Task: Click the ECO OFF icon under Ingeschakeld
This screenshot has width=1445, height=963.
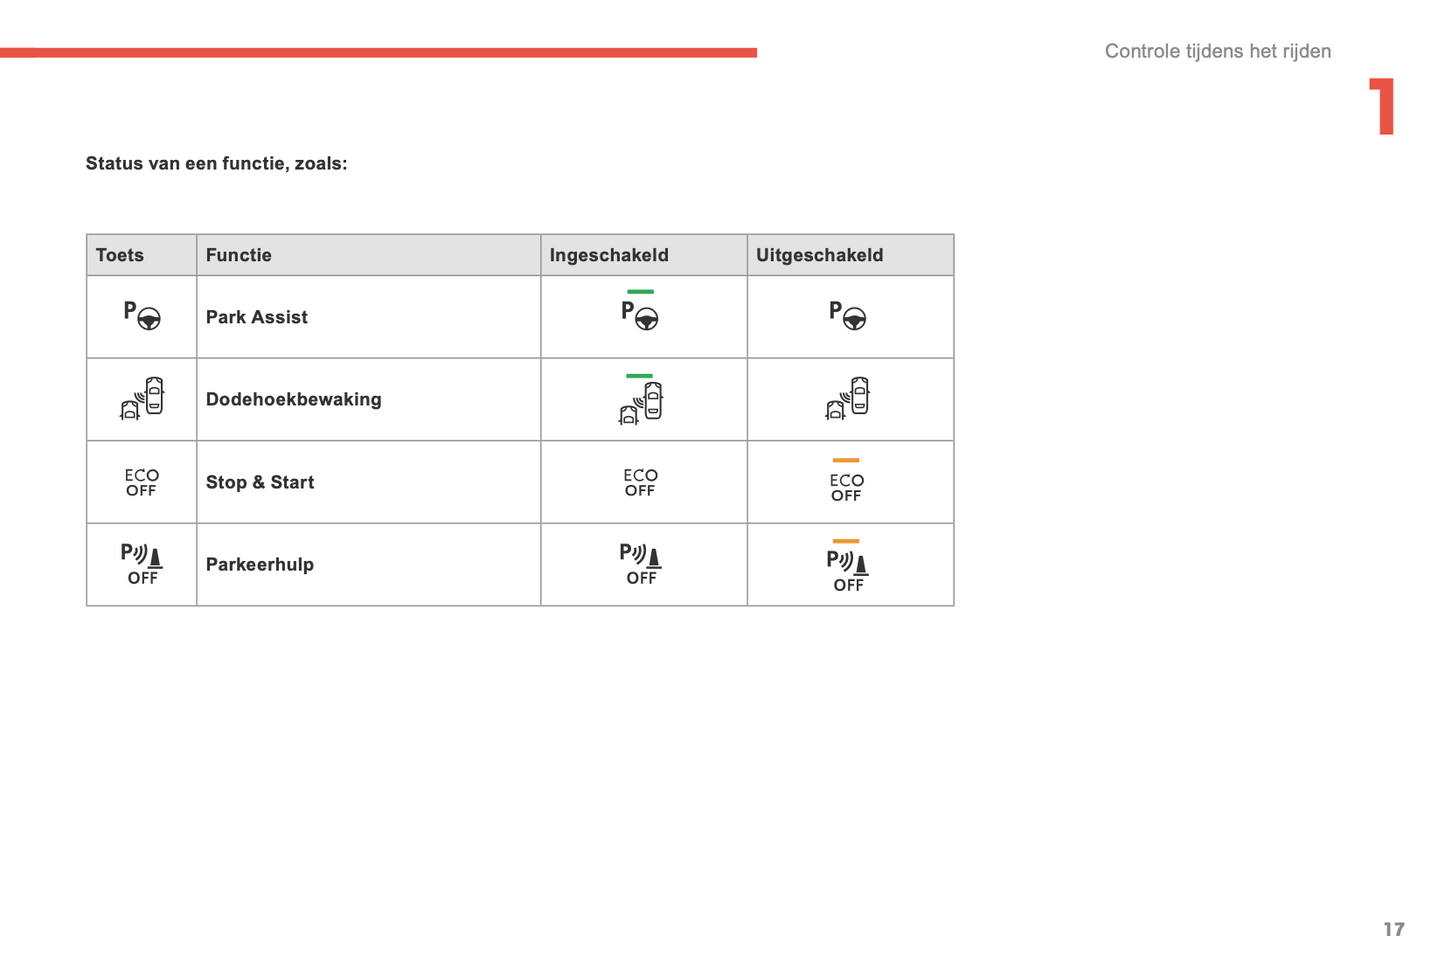Action: pyautogui.click(x=640, y=482)
